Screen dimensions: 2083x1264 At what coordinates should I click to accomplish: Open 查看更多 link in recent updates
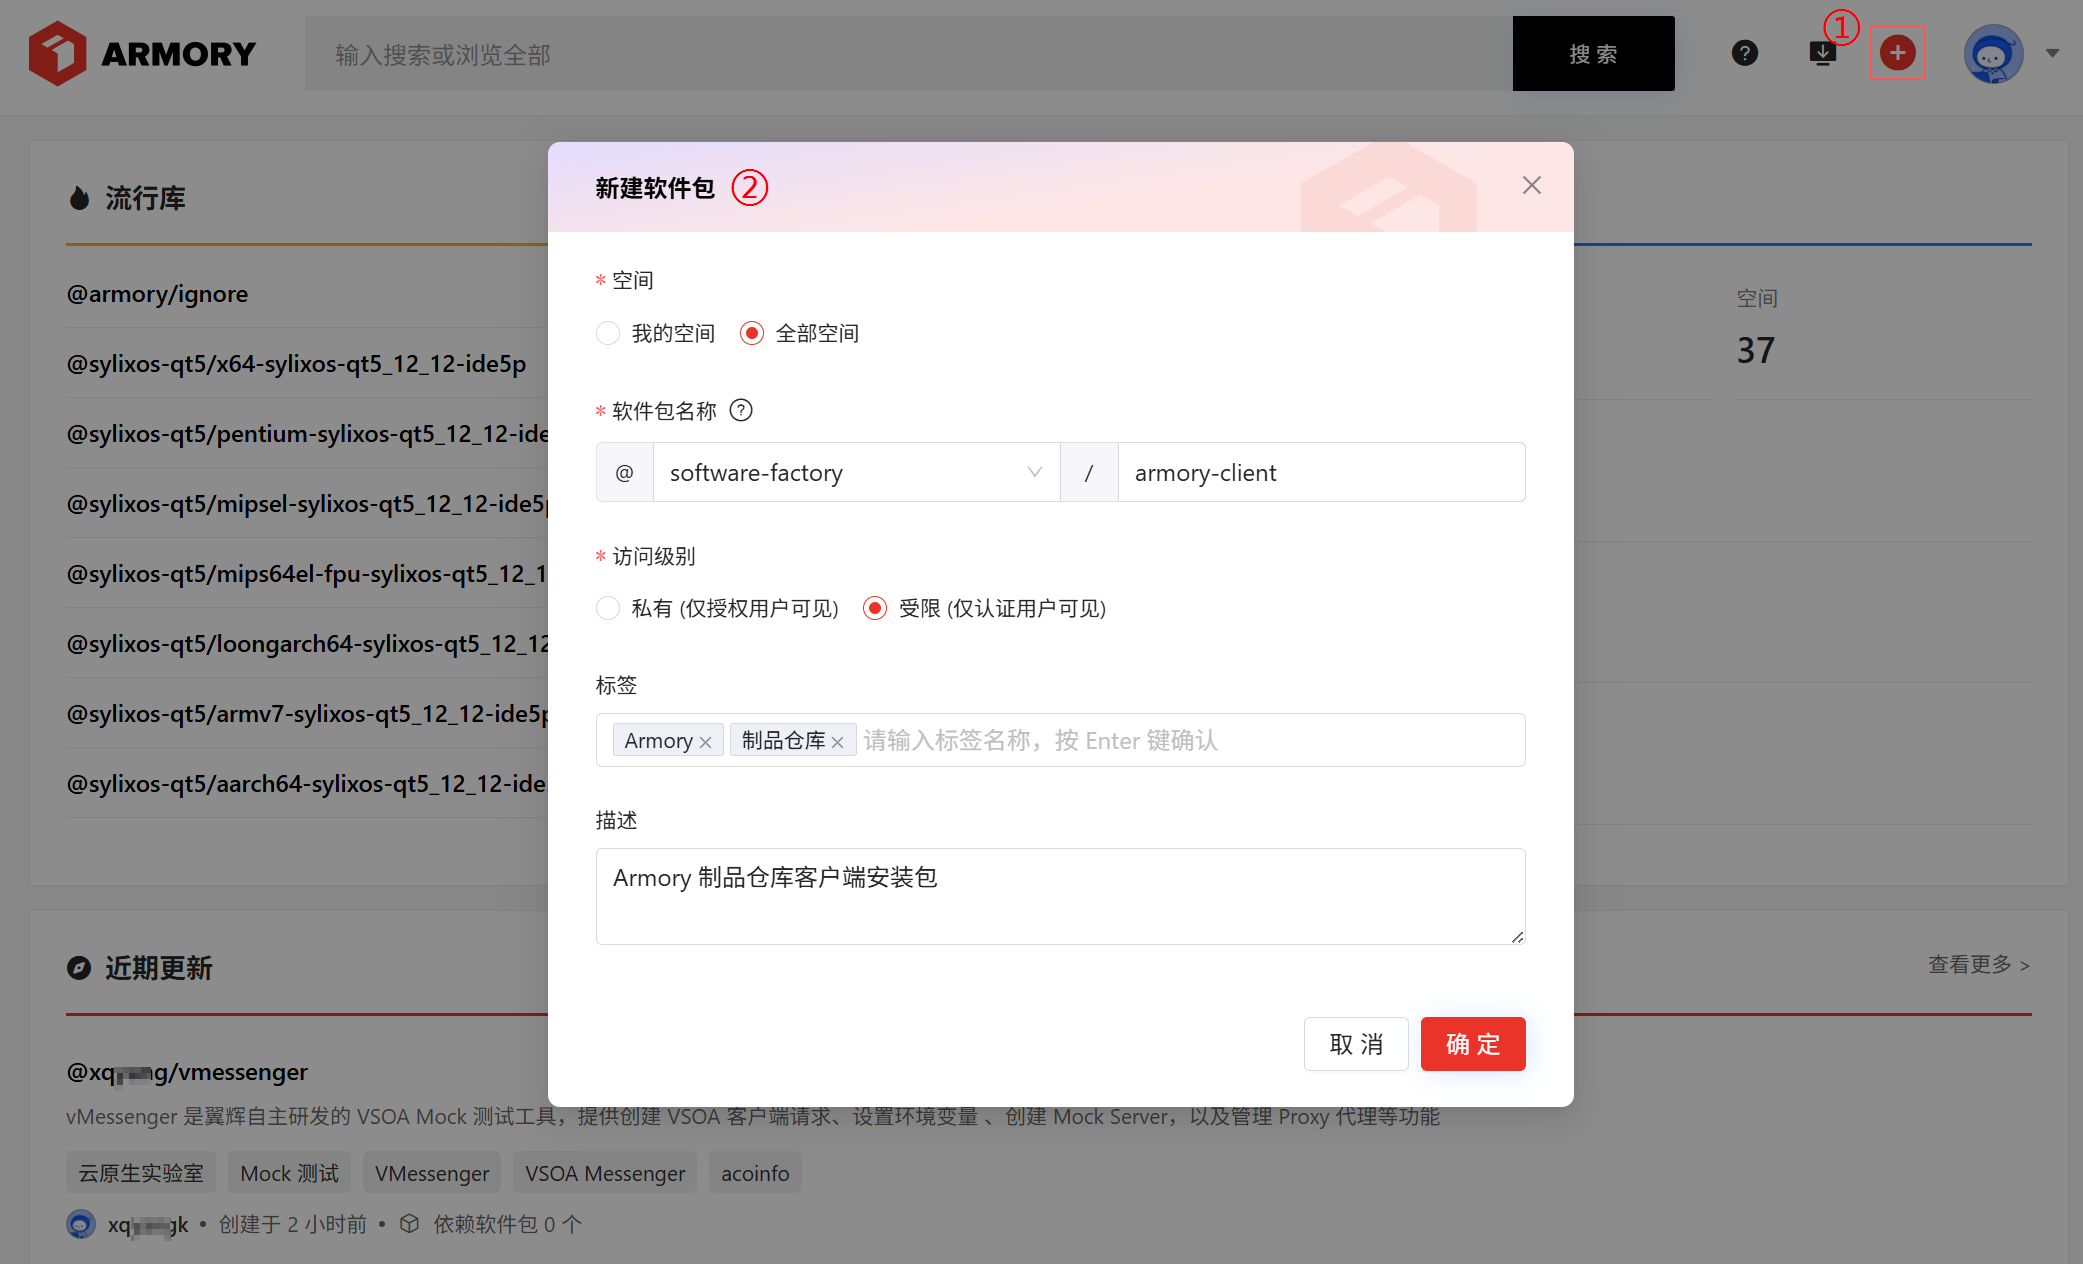coord(1978,964)
